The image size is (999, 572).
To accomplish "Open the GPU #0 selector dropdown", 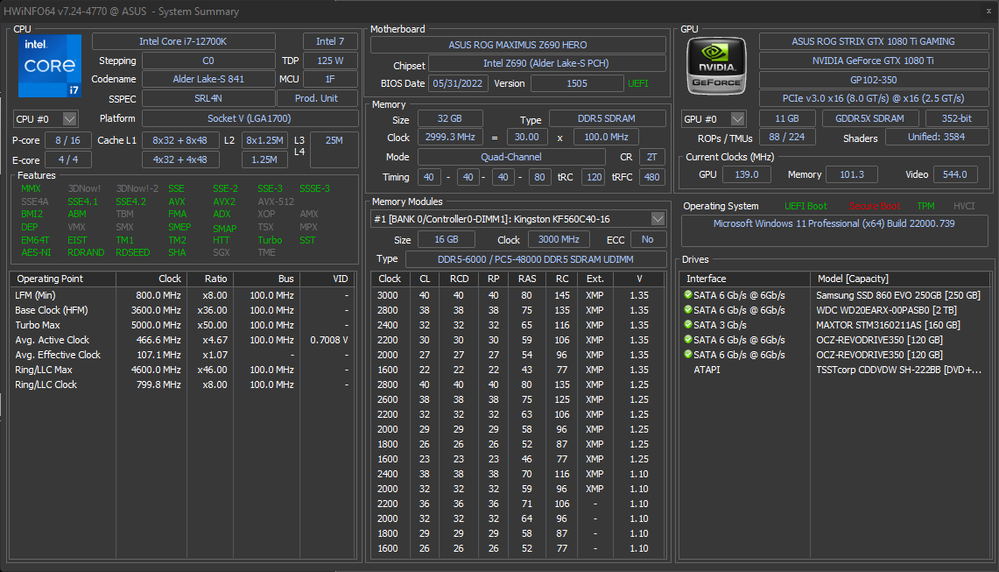I will [x=738, y=119].
